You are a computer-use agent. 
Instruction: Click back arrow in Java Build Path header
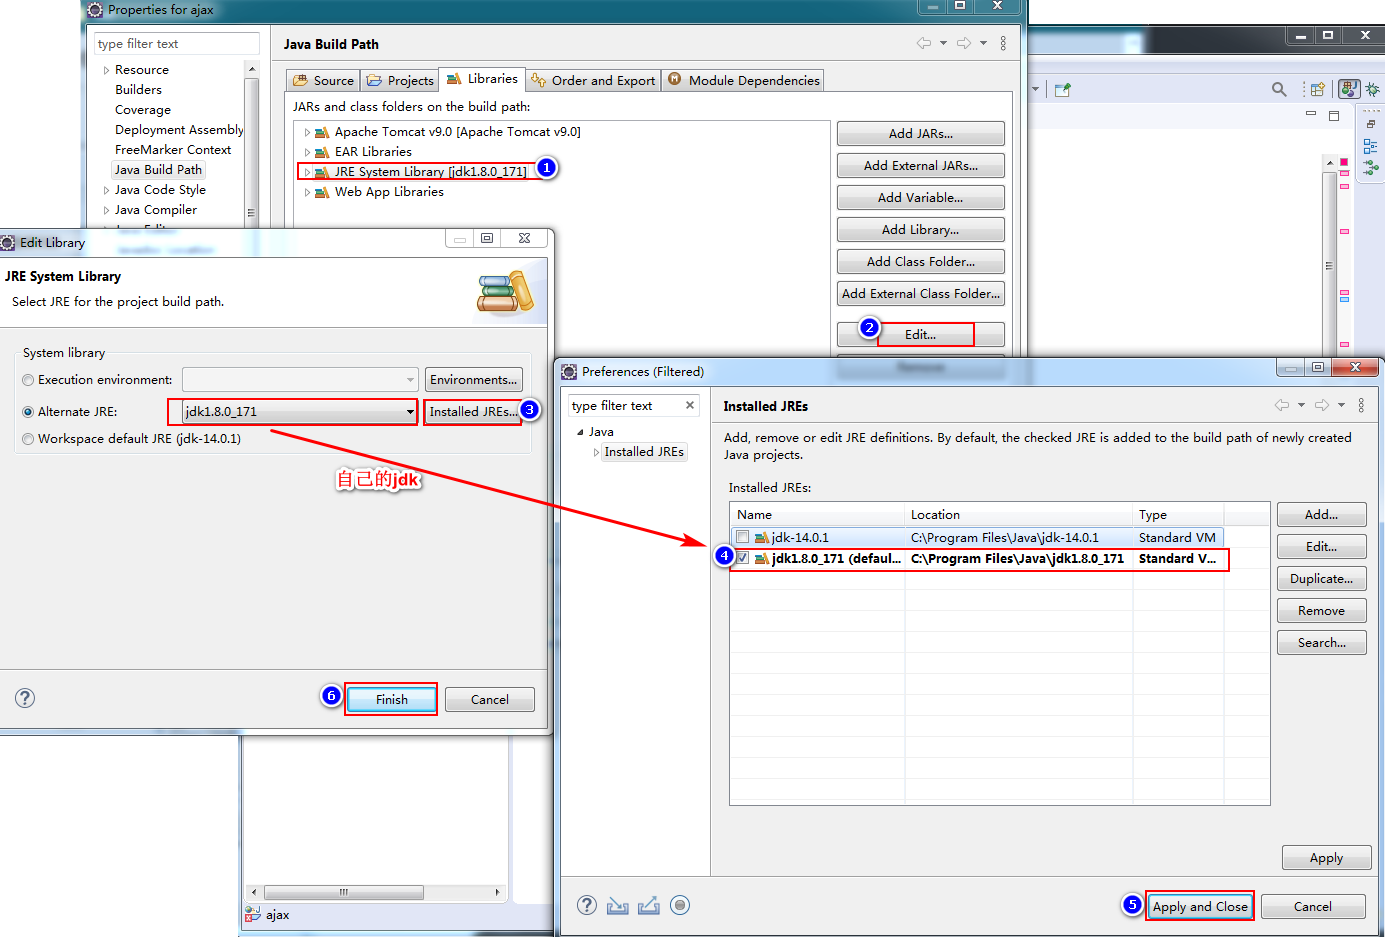[x=923, y=43]
